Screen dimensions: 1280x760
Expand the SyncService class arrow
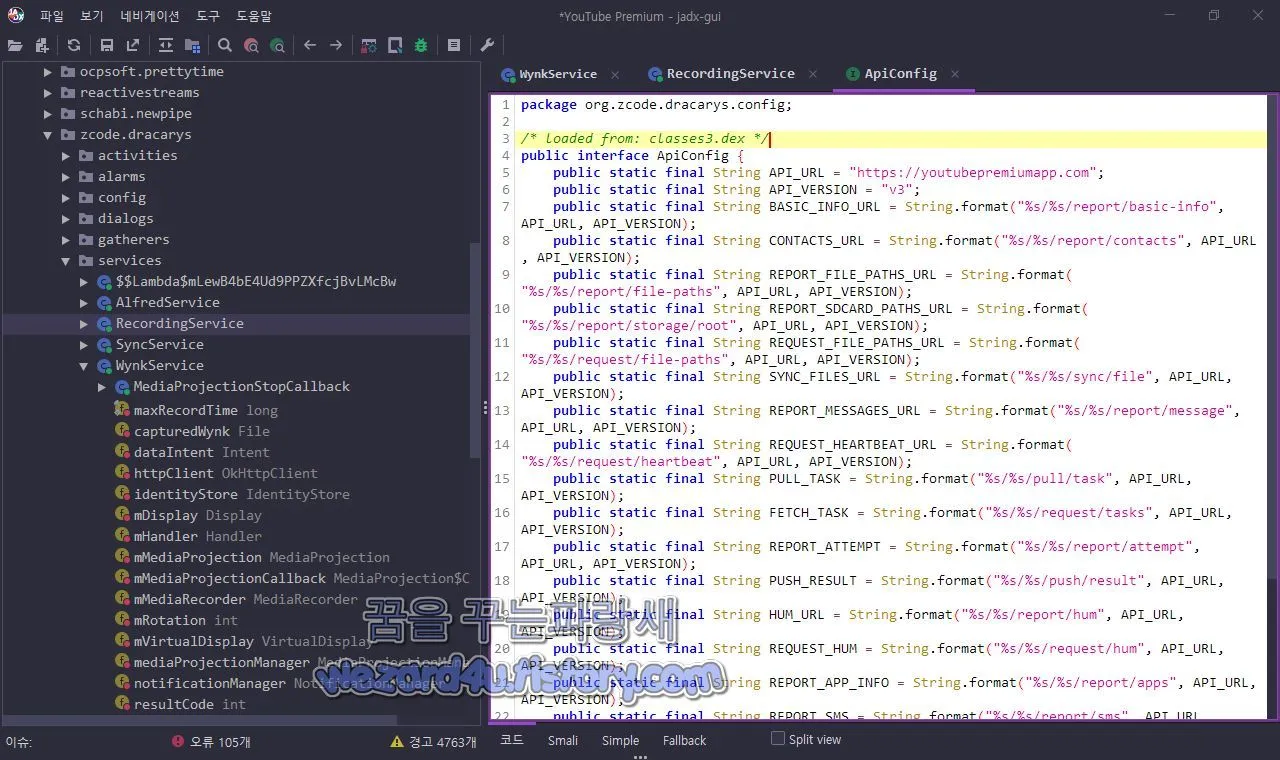pos(84,345)
